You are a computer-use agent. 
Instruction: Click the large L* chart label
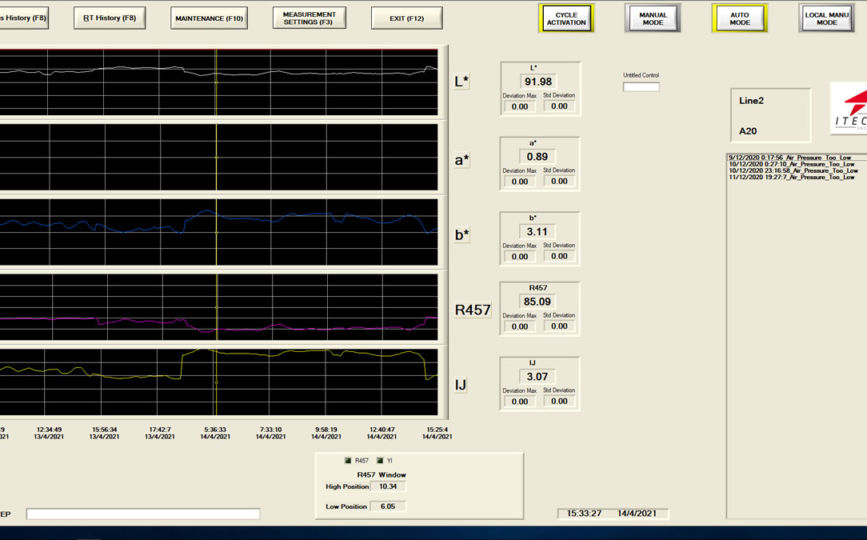(x=462, y=82)
